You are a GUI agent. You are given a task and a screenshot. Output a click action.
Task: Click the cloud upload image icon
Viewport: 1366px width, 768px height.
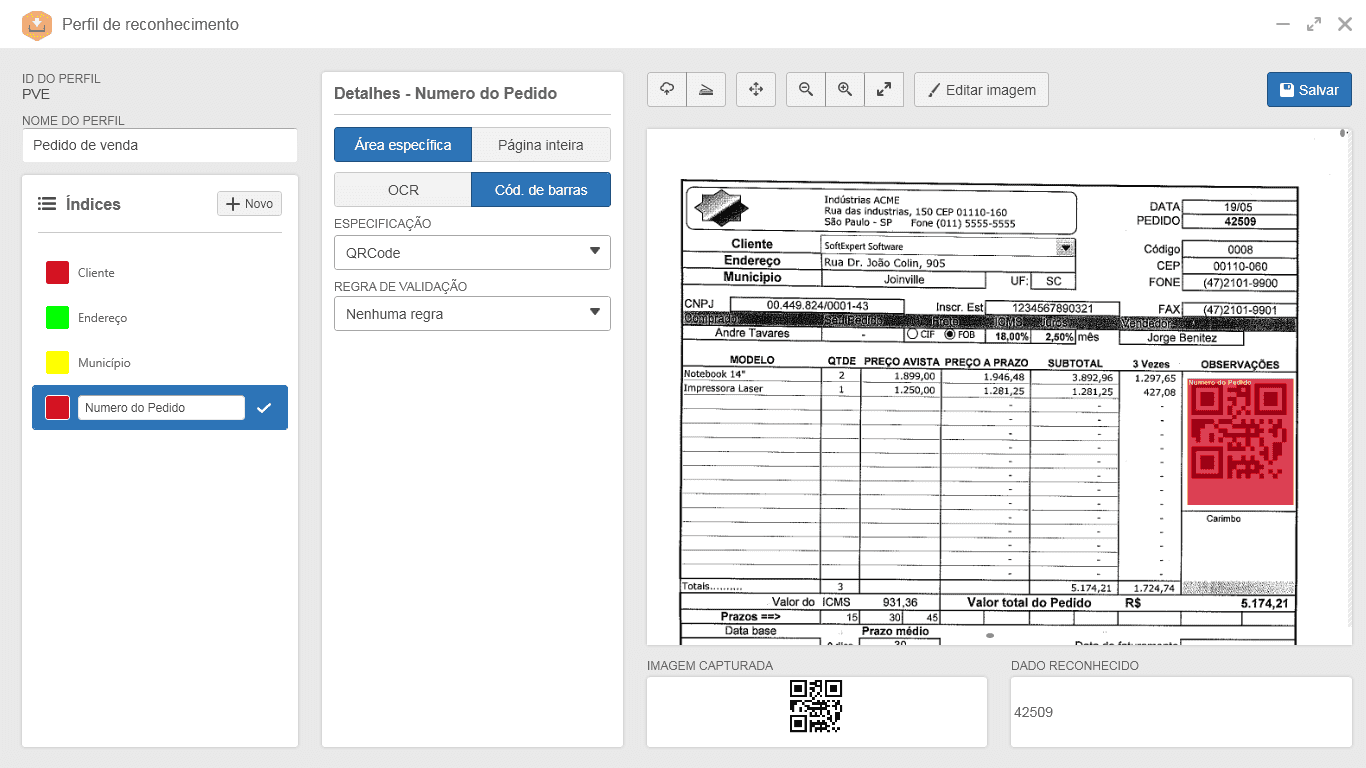[667, 90]
